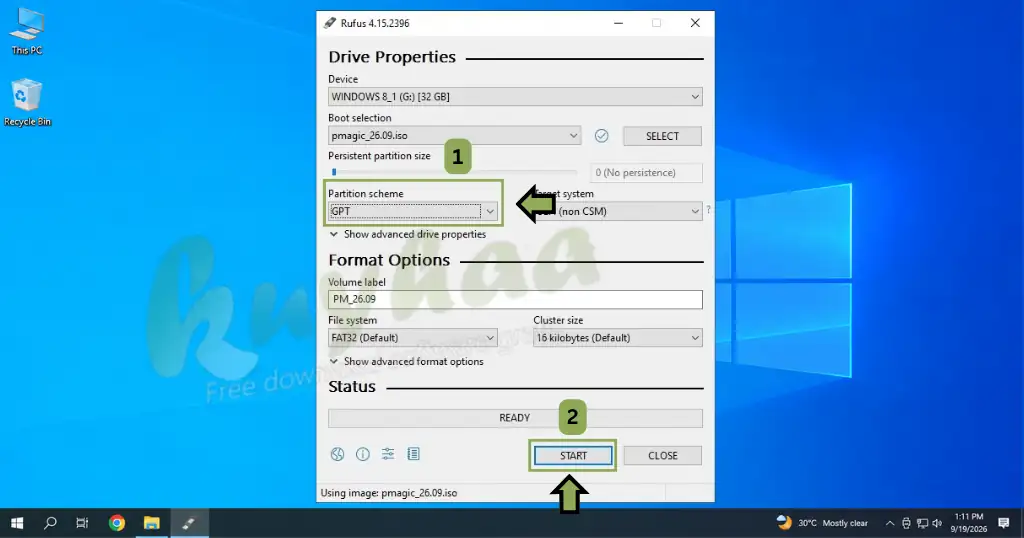
Task: Open the taskbar clock showing 1:11 PM
Action: [x=968, y=523]
